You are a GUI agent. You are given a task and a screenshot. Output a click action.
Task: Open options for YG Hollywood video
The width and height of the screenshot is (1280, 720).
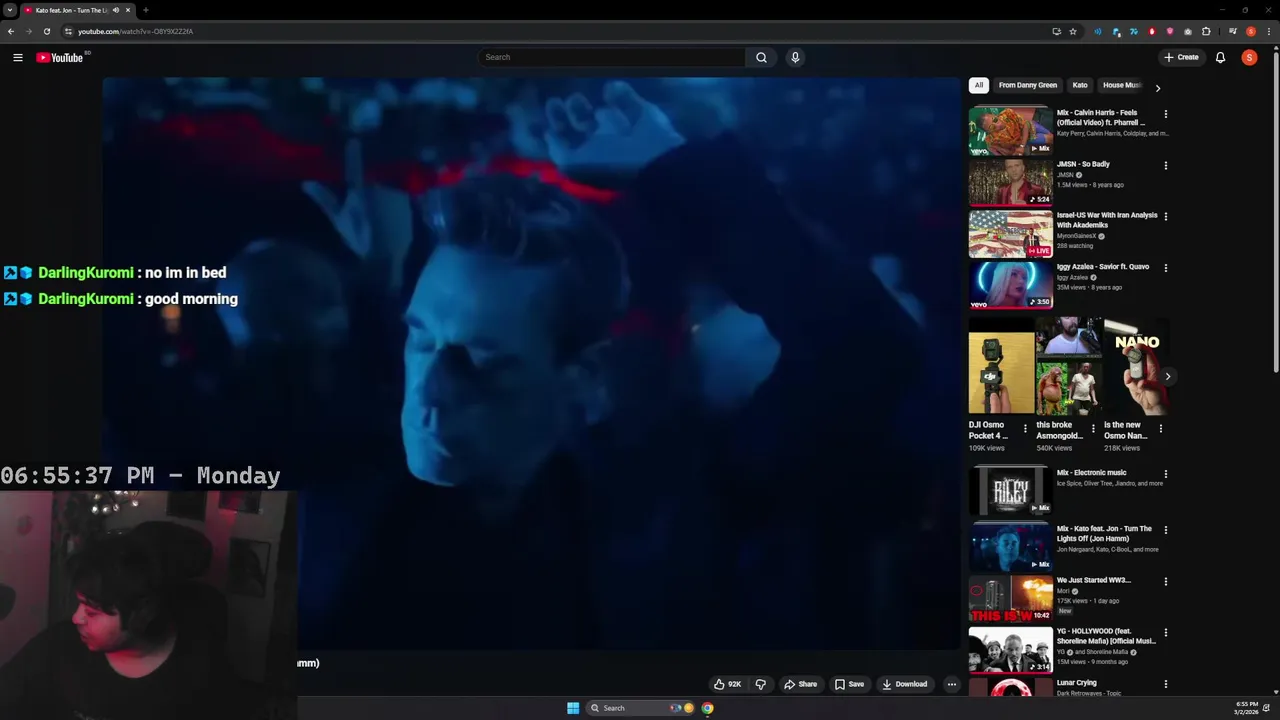click(x=1165, y=633)
